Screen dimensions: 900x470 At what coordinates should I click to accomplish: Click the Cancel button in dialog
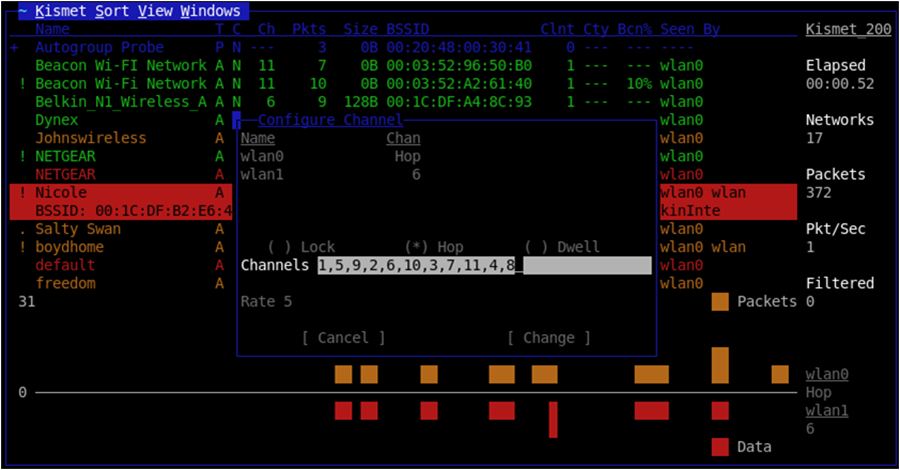pos(343,338)
